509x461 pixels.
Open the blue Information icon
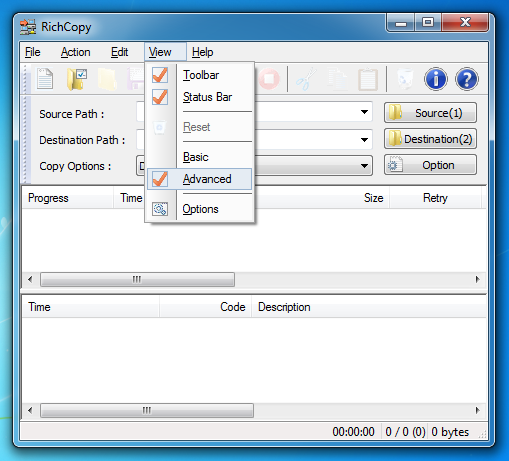coord(436,79)
